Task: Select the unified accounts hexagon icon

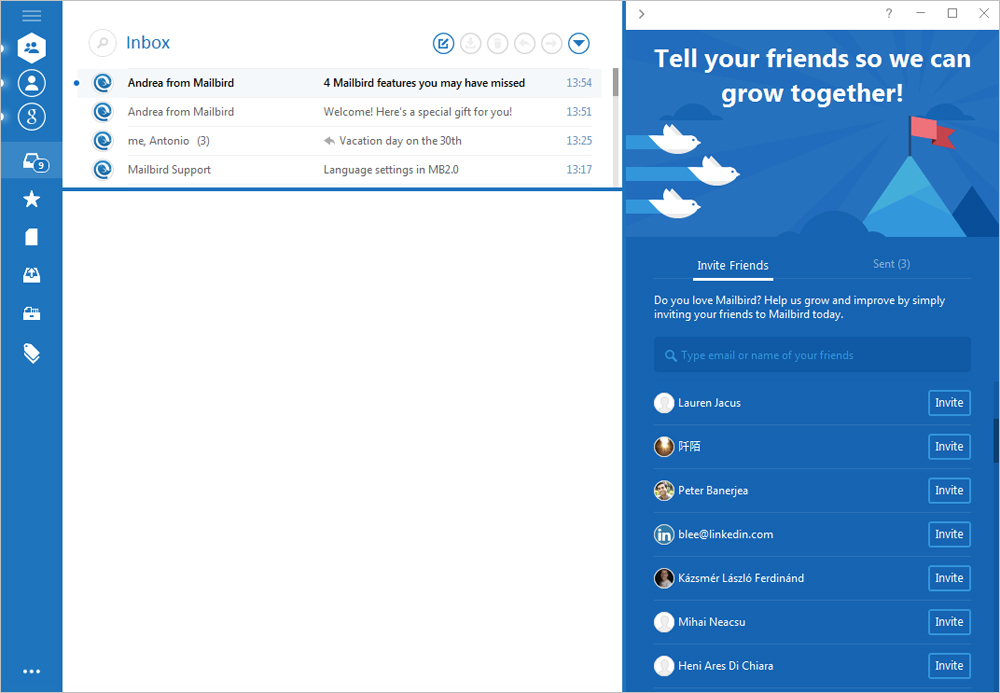Action: tap(31, 47)
